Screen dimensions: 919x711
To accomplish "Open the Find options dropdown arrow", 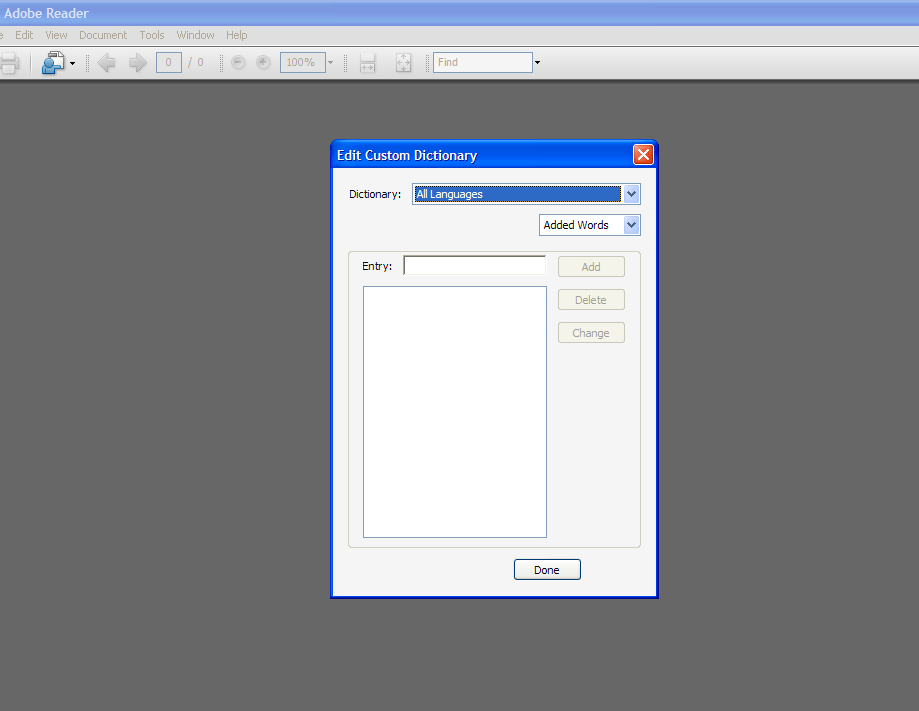I will [538, 62].
